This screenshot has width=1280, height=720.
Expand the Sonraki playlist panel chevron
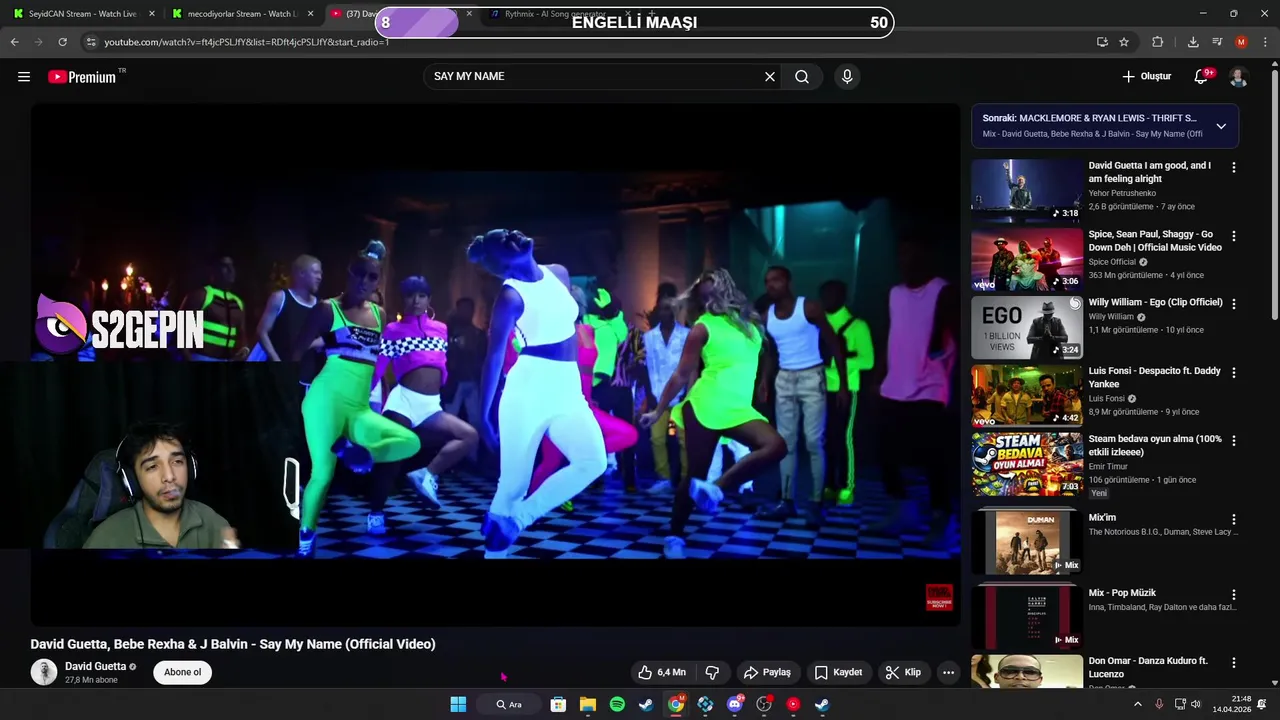[1221, 126]
